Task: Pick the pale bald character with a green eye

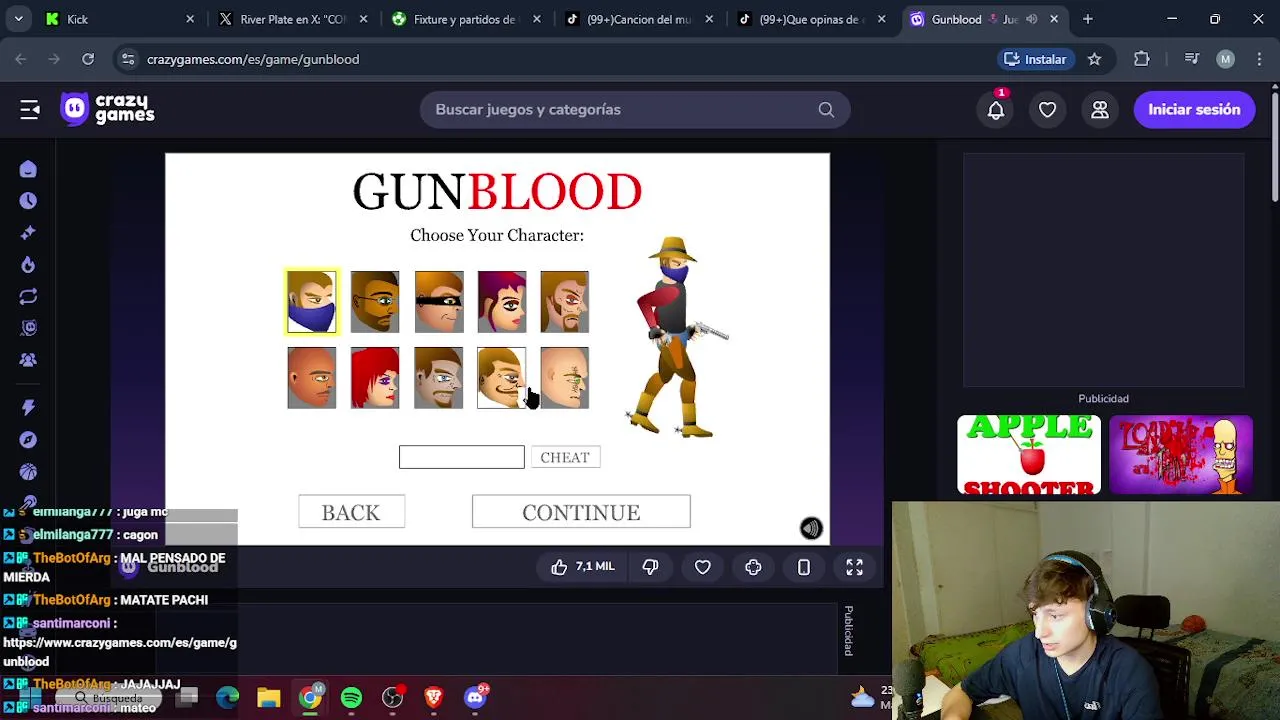Action: [x=565, y=378]
